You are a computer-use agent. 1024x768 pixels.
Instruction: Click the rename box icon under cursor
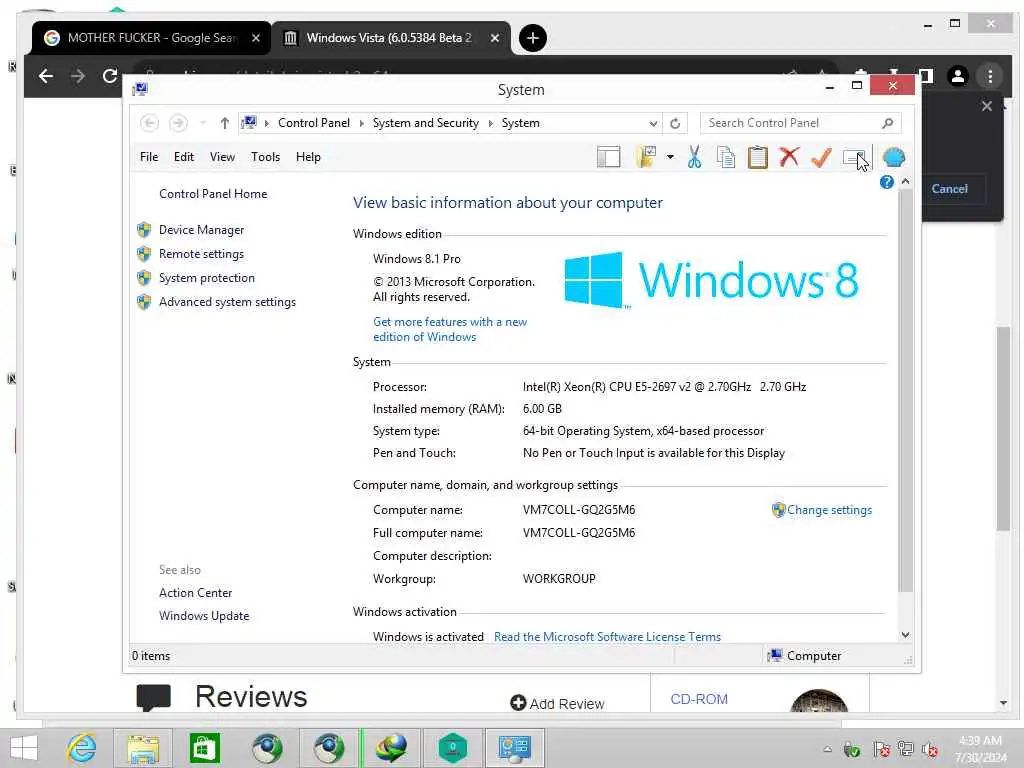(854, 158)
